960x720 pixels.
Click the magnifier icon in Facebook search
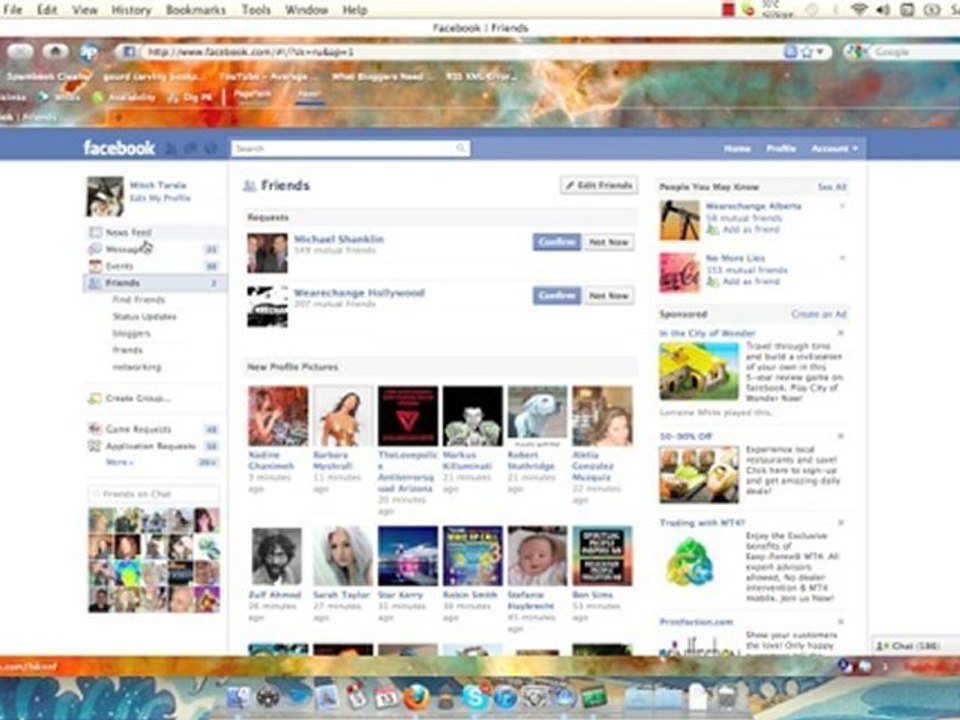[x=460, y=148]
